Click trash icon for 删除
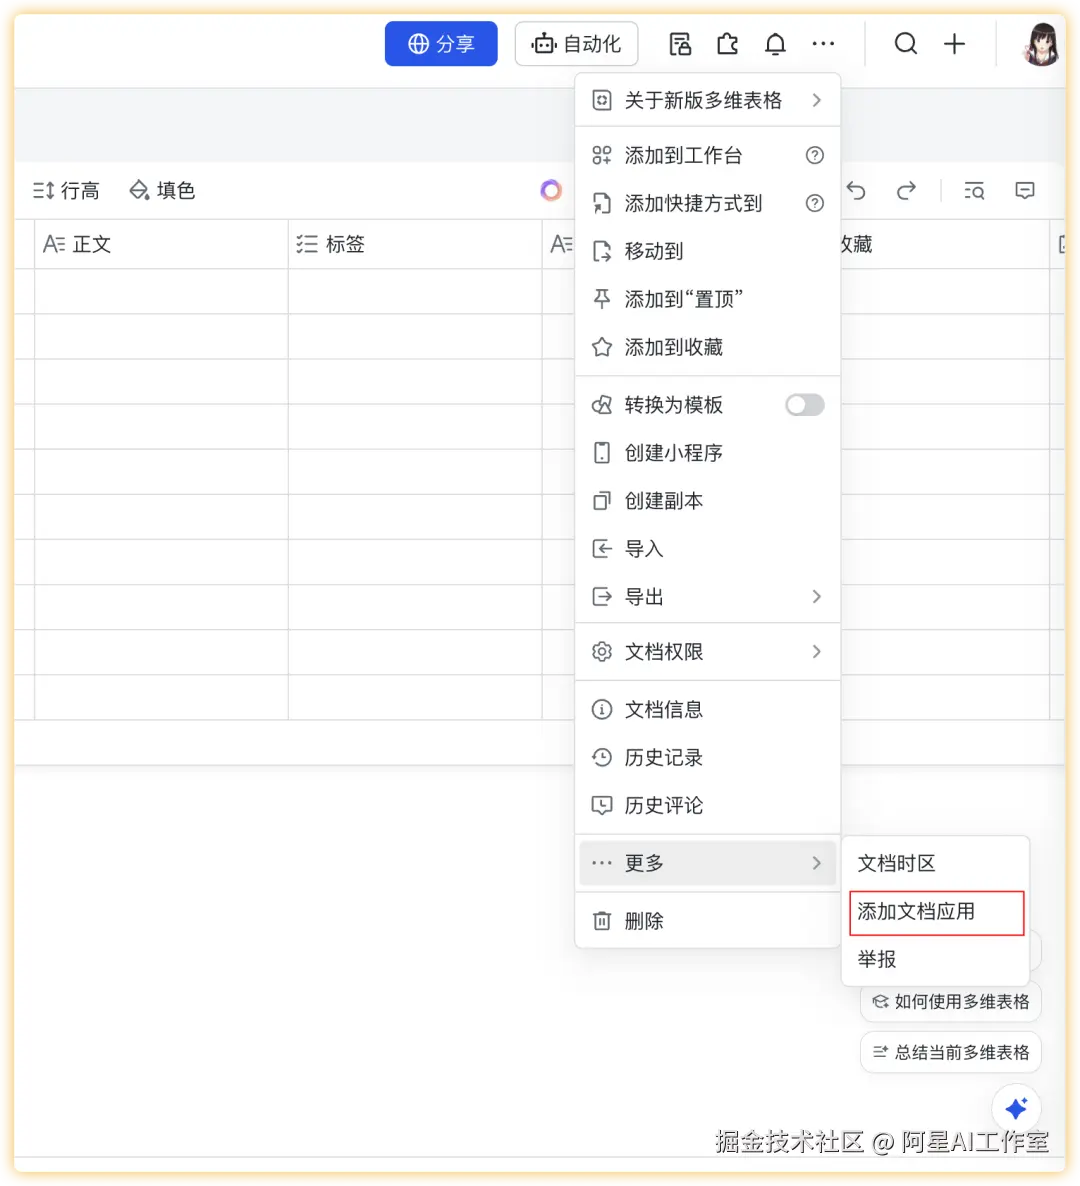 pyautogui.click(x=601, y=921)
